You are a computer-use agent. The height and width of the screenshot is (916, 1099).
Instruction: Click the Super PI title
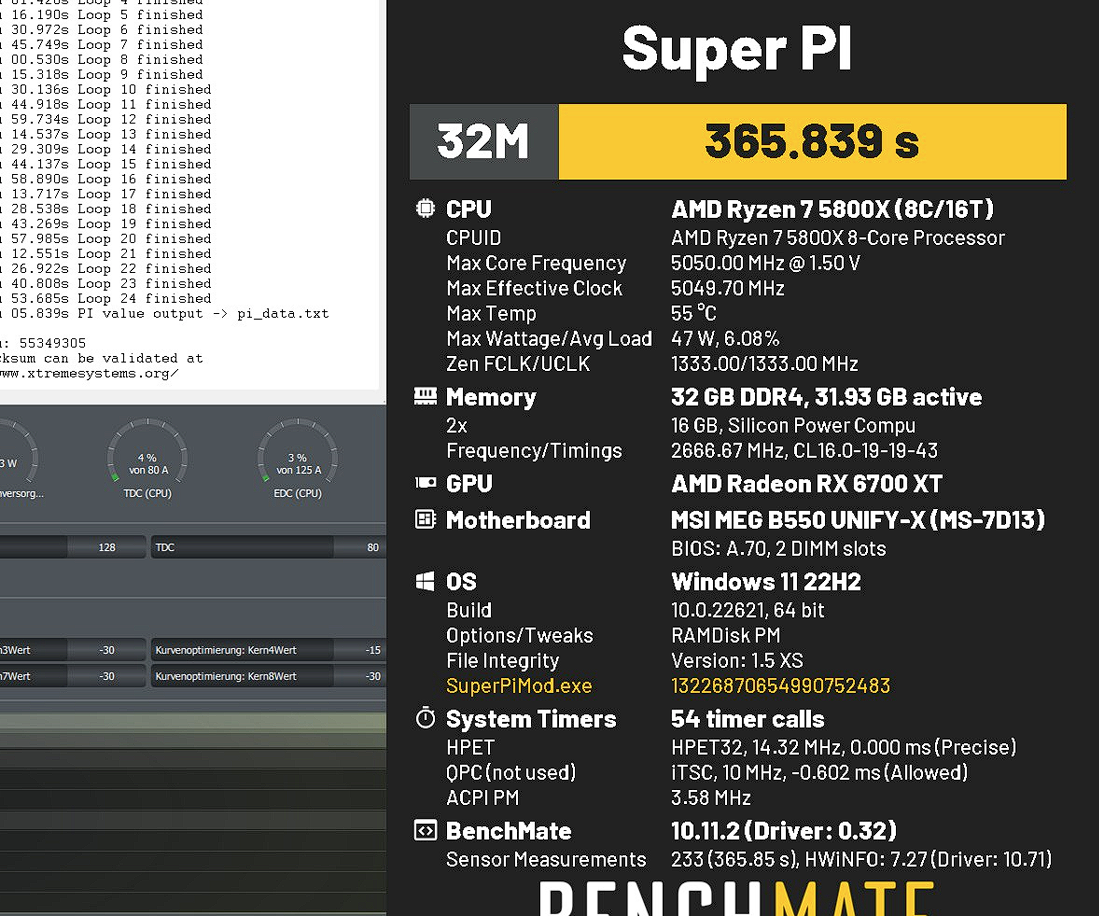[737, 49]
